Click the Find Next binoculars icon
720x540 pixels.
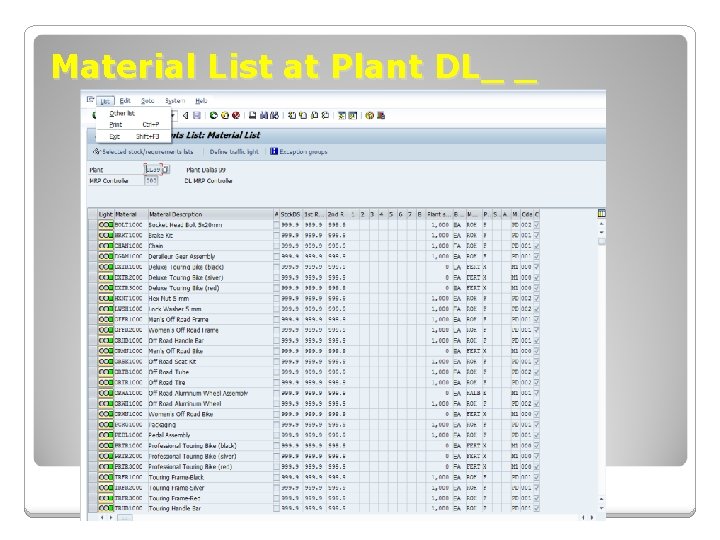274,116
